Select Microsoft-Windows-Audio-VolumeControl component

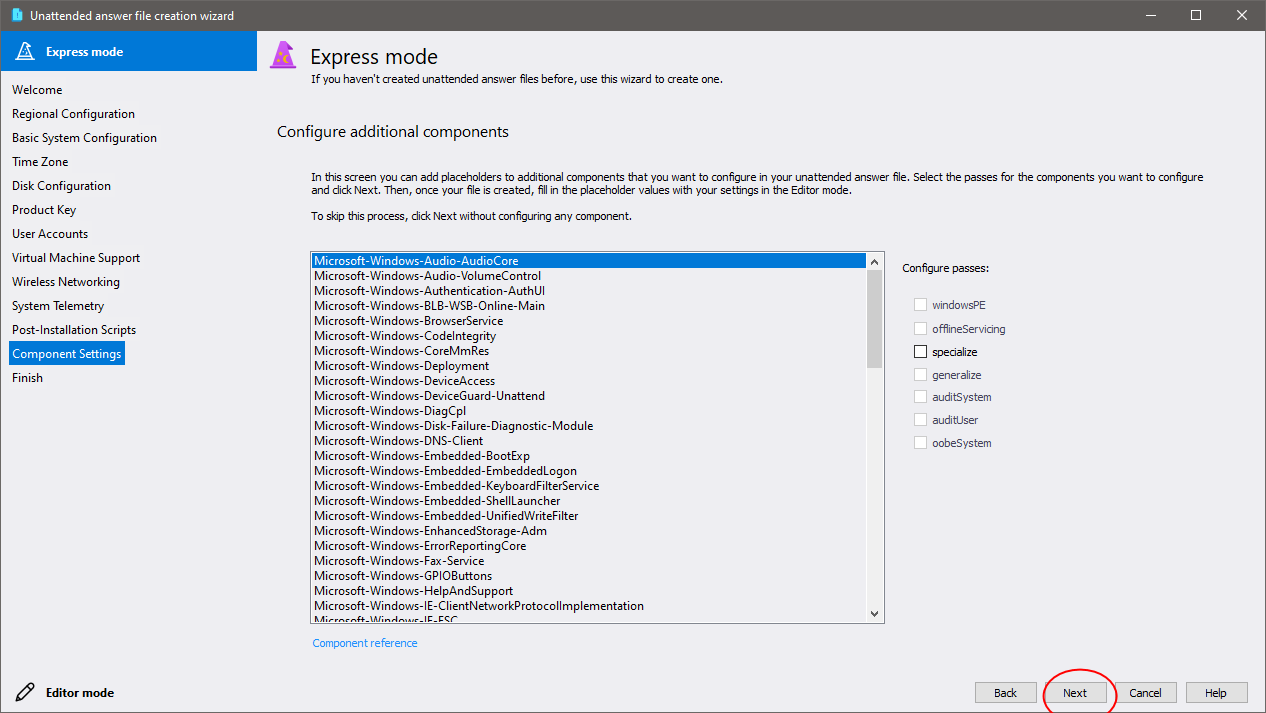click(588, 276)
